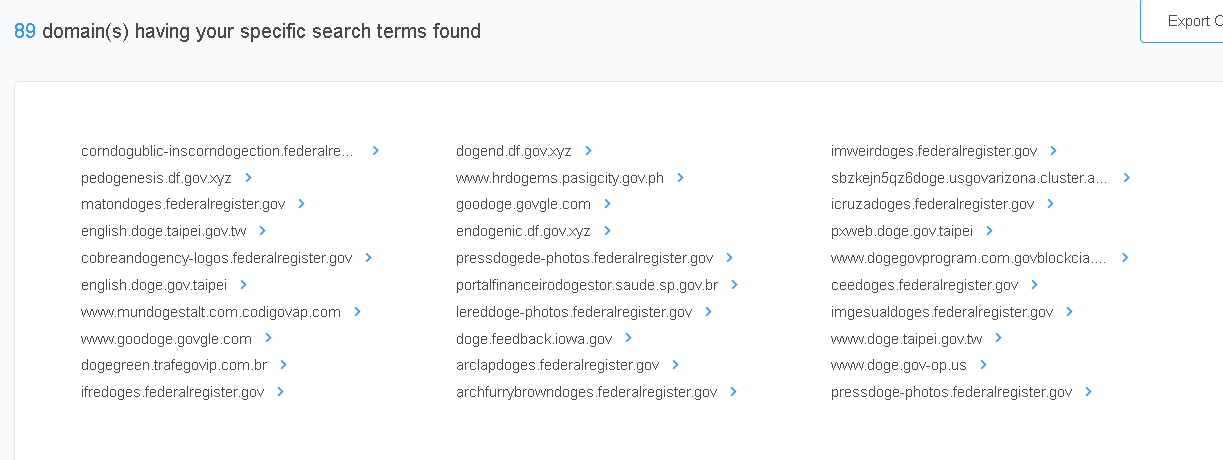Click arrow icon beside www.doge.gov-op.us

click(984, 365)
